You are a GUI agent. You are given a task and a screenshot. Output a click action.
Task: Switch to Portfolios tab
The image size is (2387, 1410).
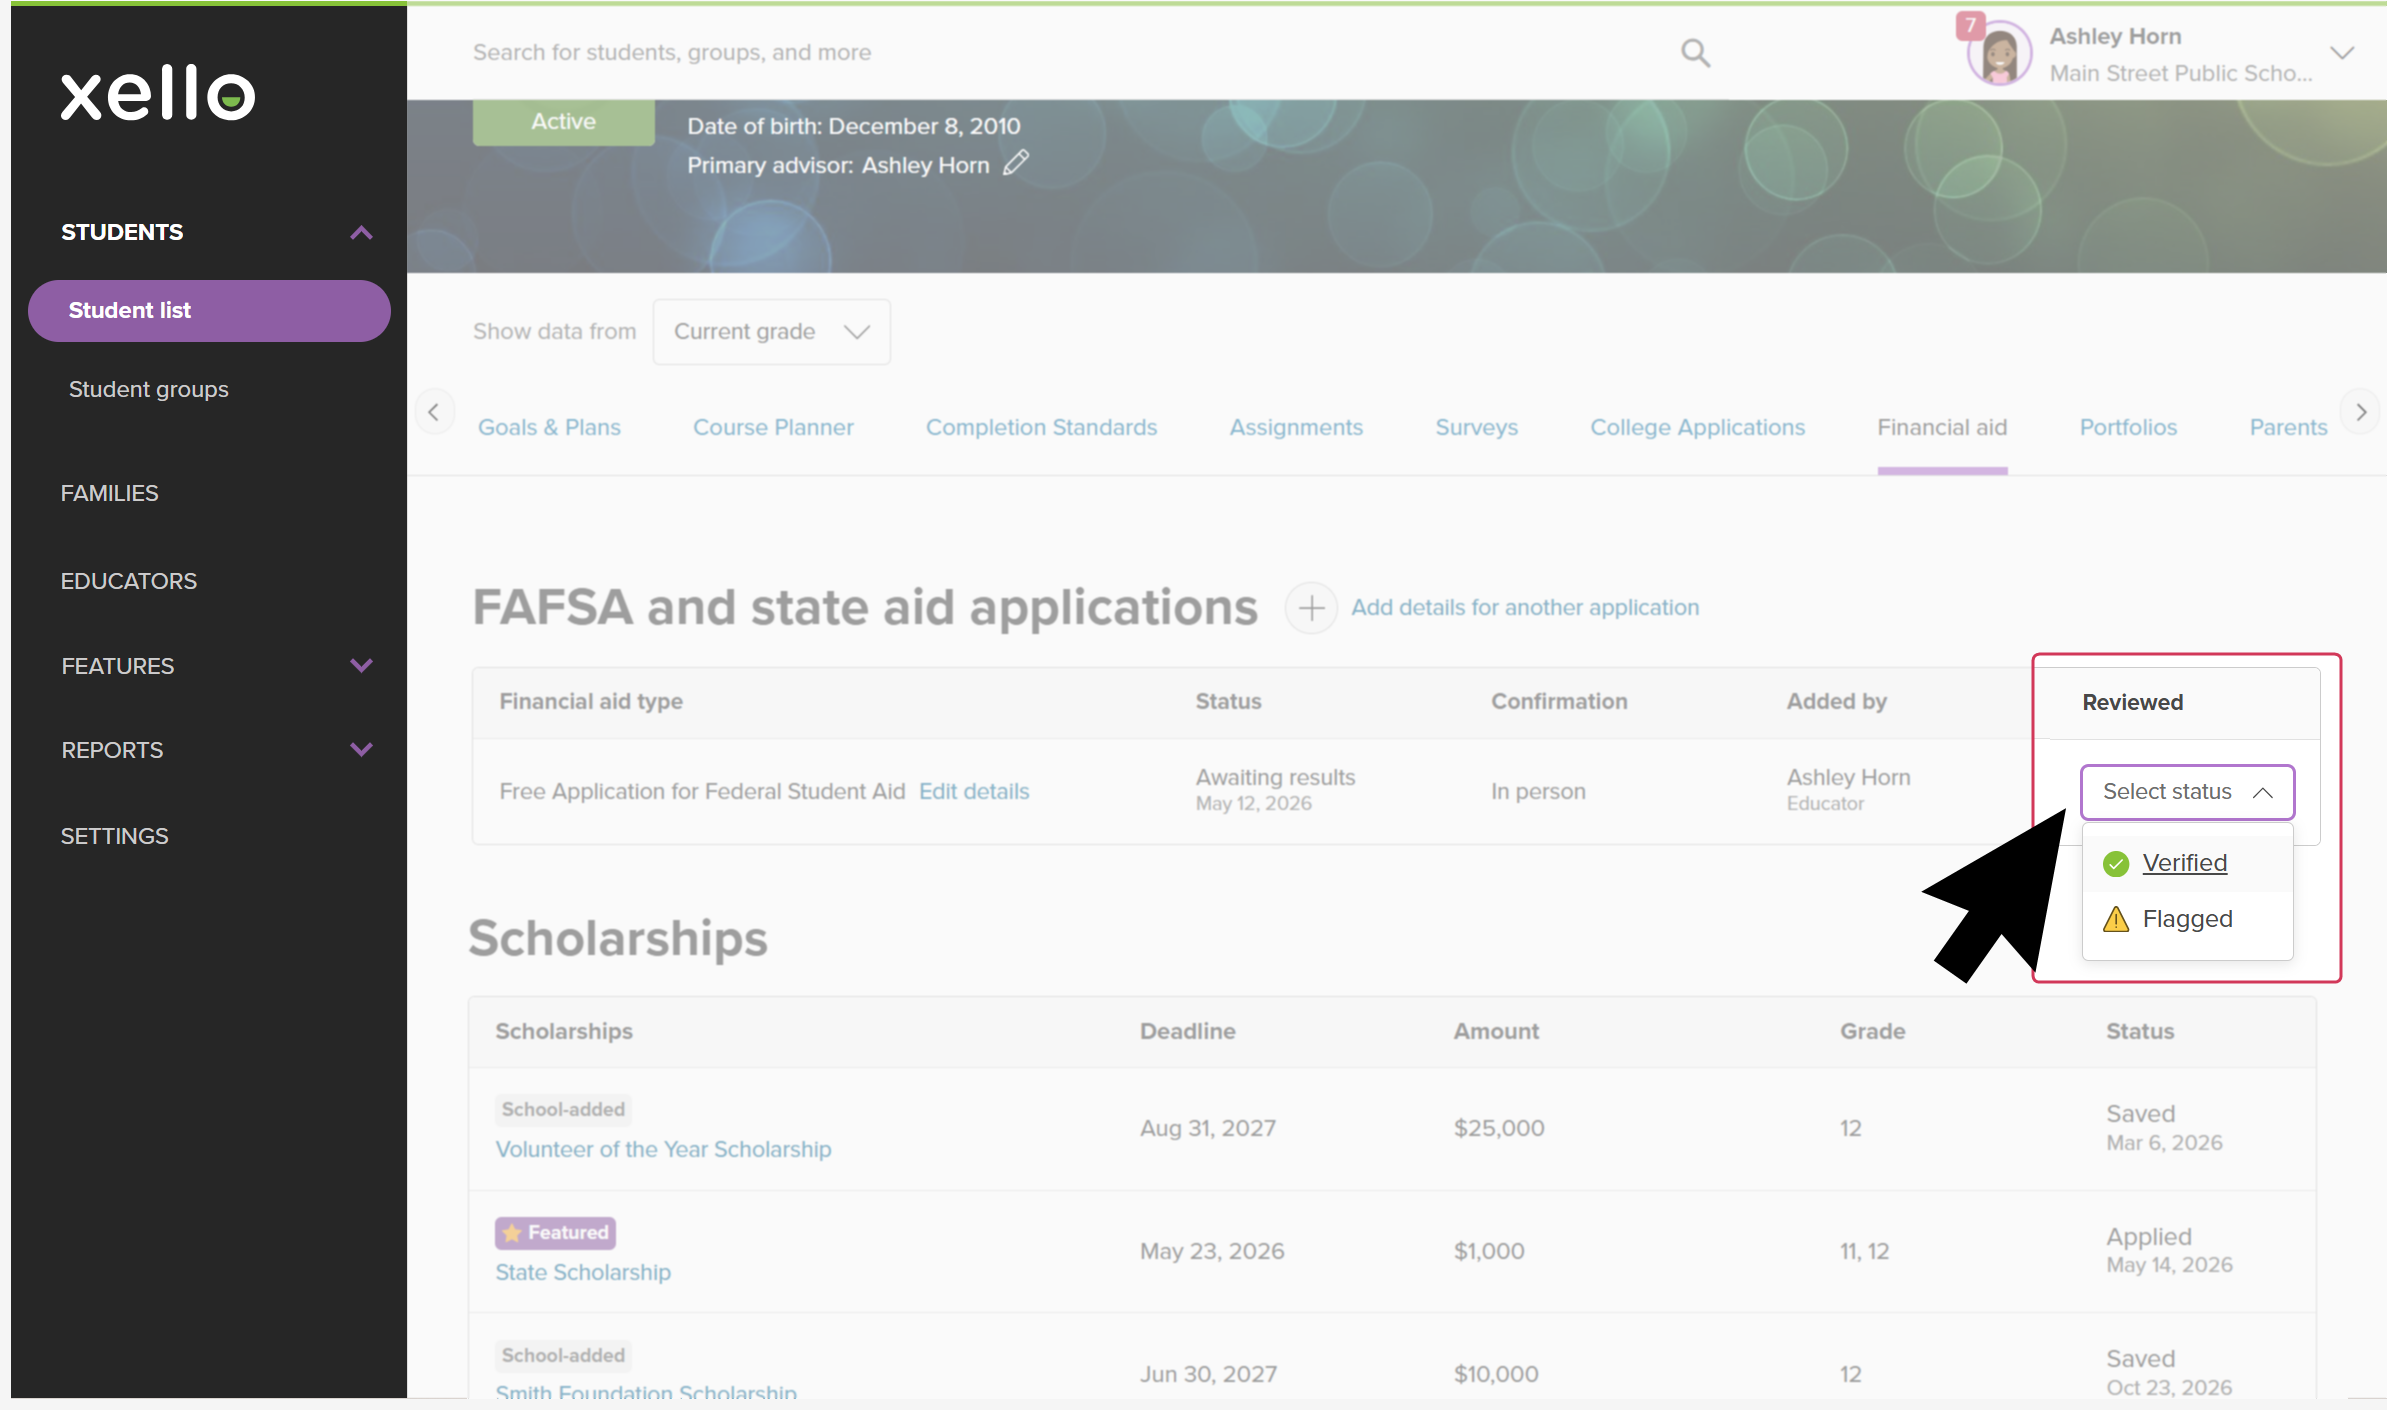[x=2128, y=428]
